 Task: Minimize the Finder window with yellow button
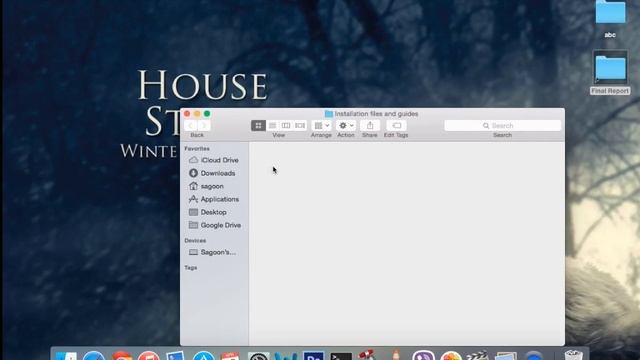(197, 113)
